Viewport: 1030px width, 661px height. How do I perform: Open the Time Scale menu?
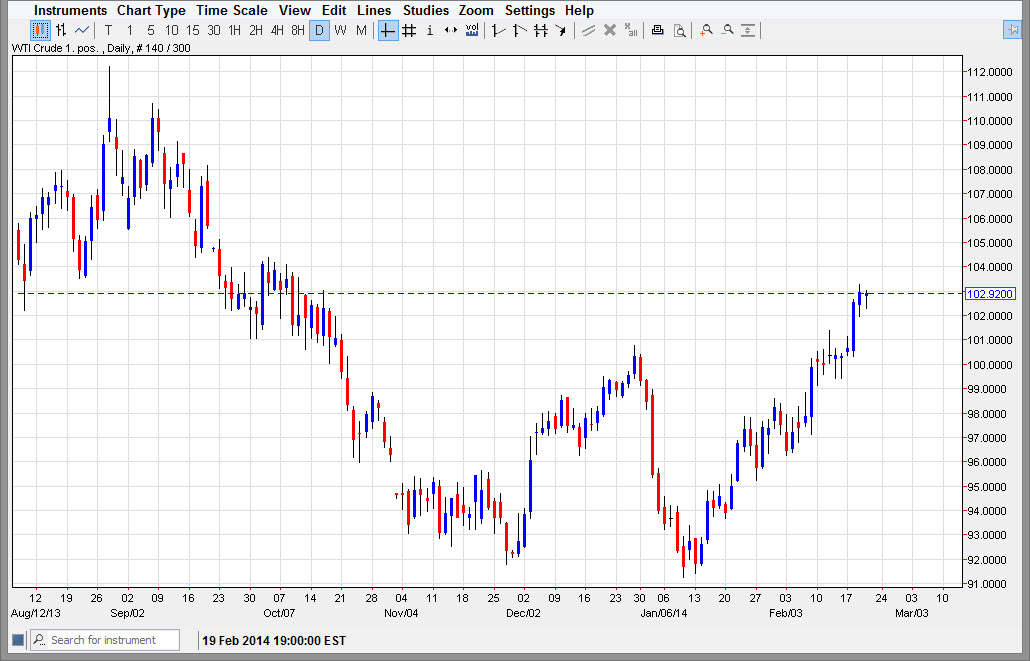tap(231, 10)
